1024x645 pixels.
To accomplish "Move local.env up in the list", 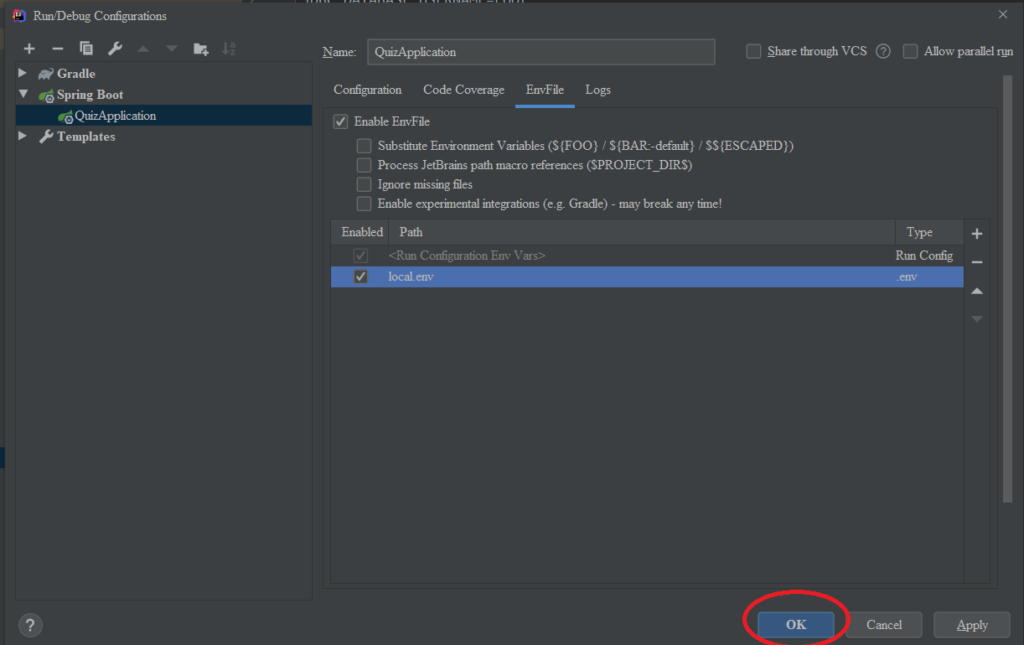I will (977, 290).
